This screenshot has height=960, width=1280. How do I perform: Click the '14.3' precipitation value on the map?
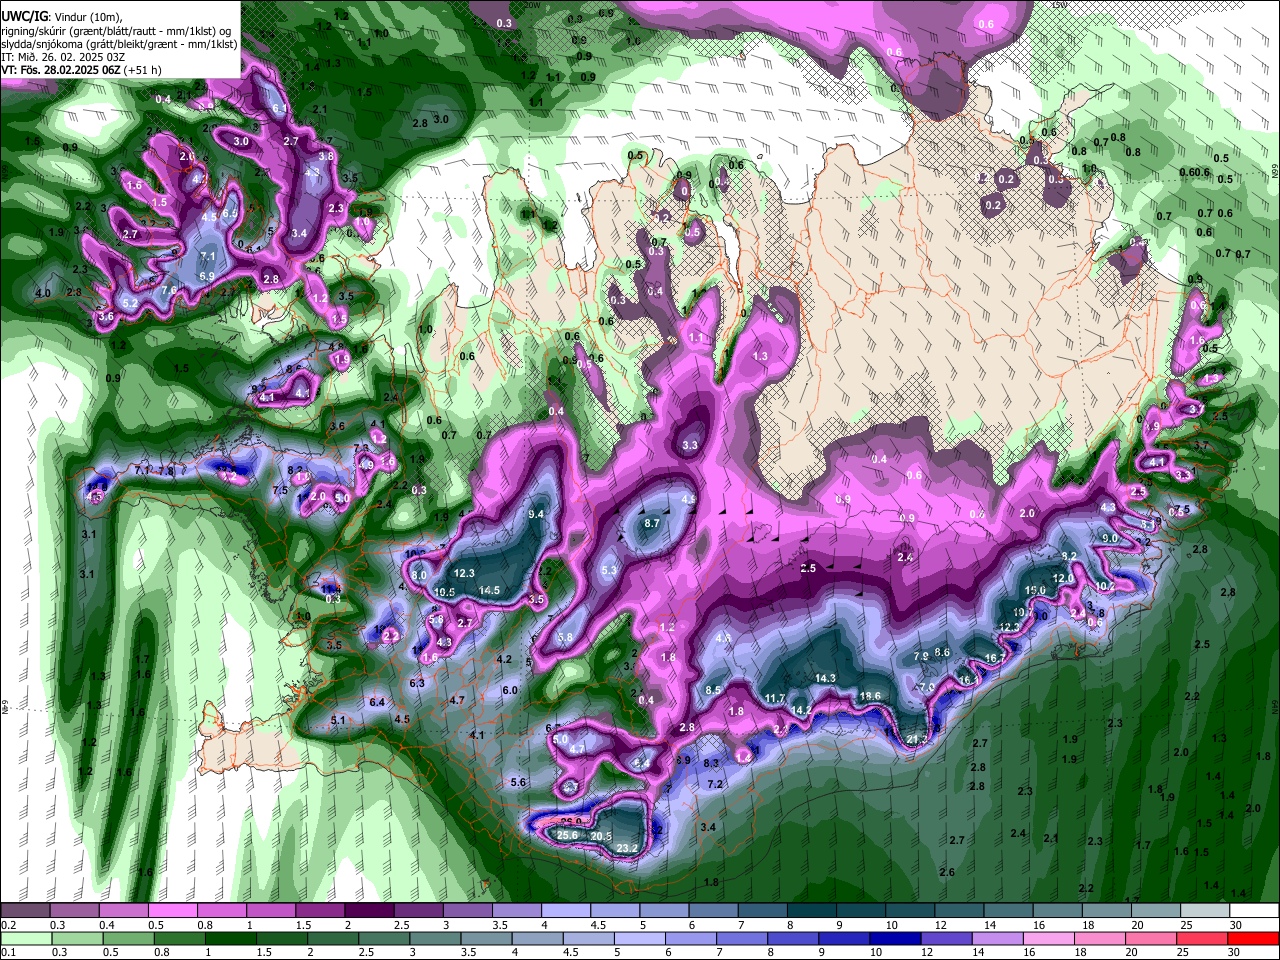(825, 678)
